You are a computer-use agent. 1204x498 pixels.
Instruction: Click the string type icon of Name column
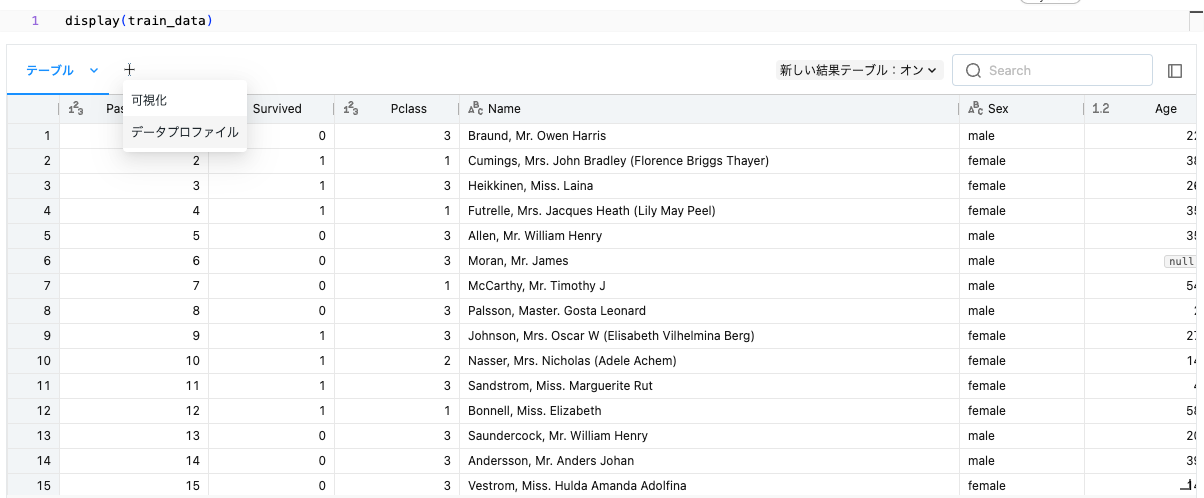pyautogui.click(x=476, y=108)
